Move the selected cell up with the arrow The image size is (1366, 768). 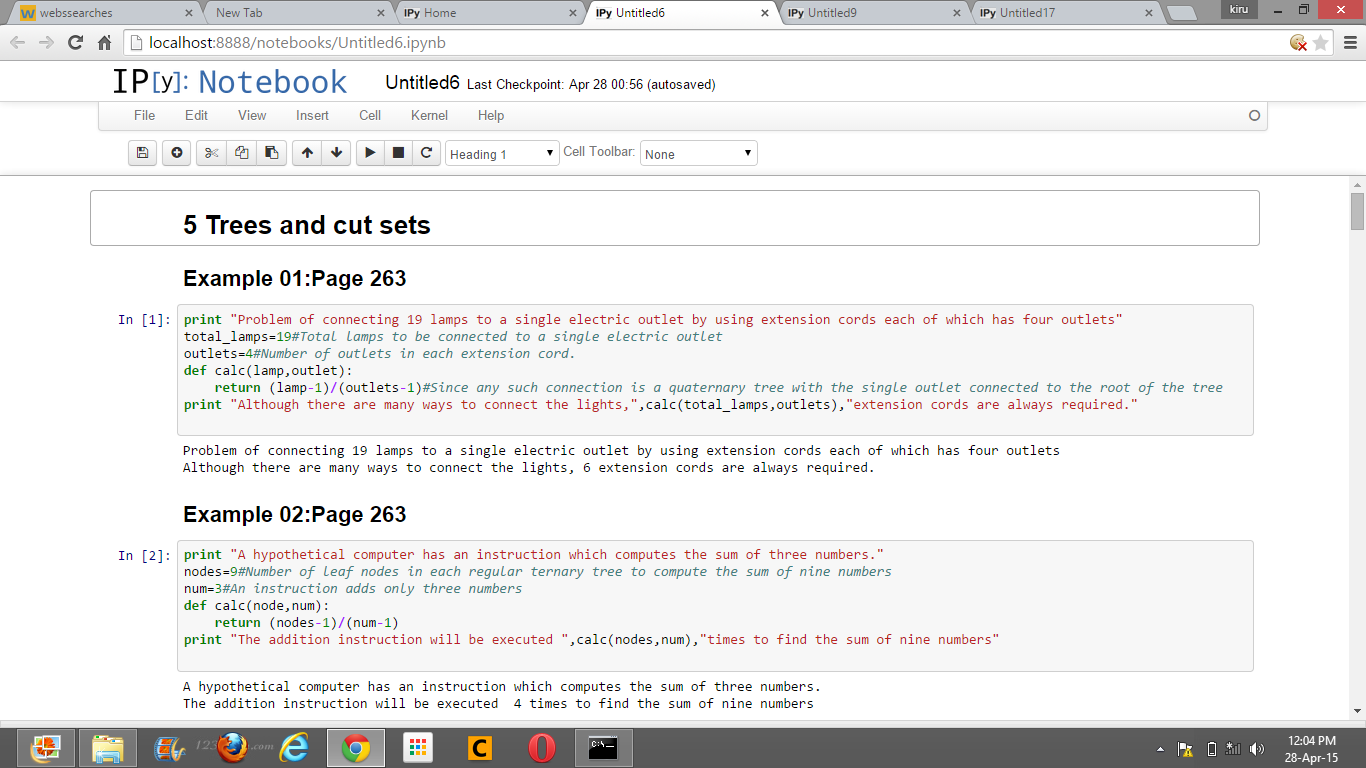click(x=307, y=153)
